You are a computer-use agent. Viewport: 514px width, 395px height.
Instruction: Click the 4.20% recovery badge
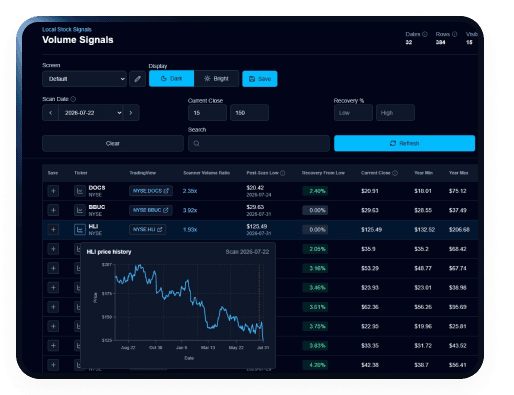[315, 365]
